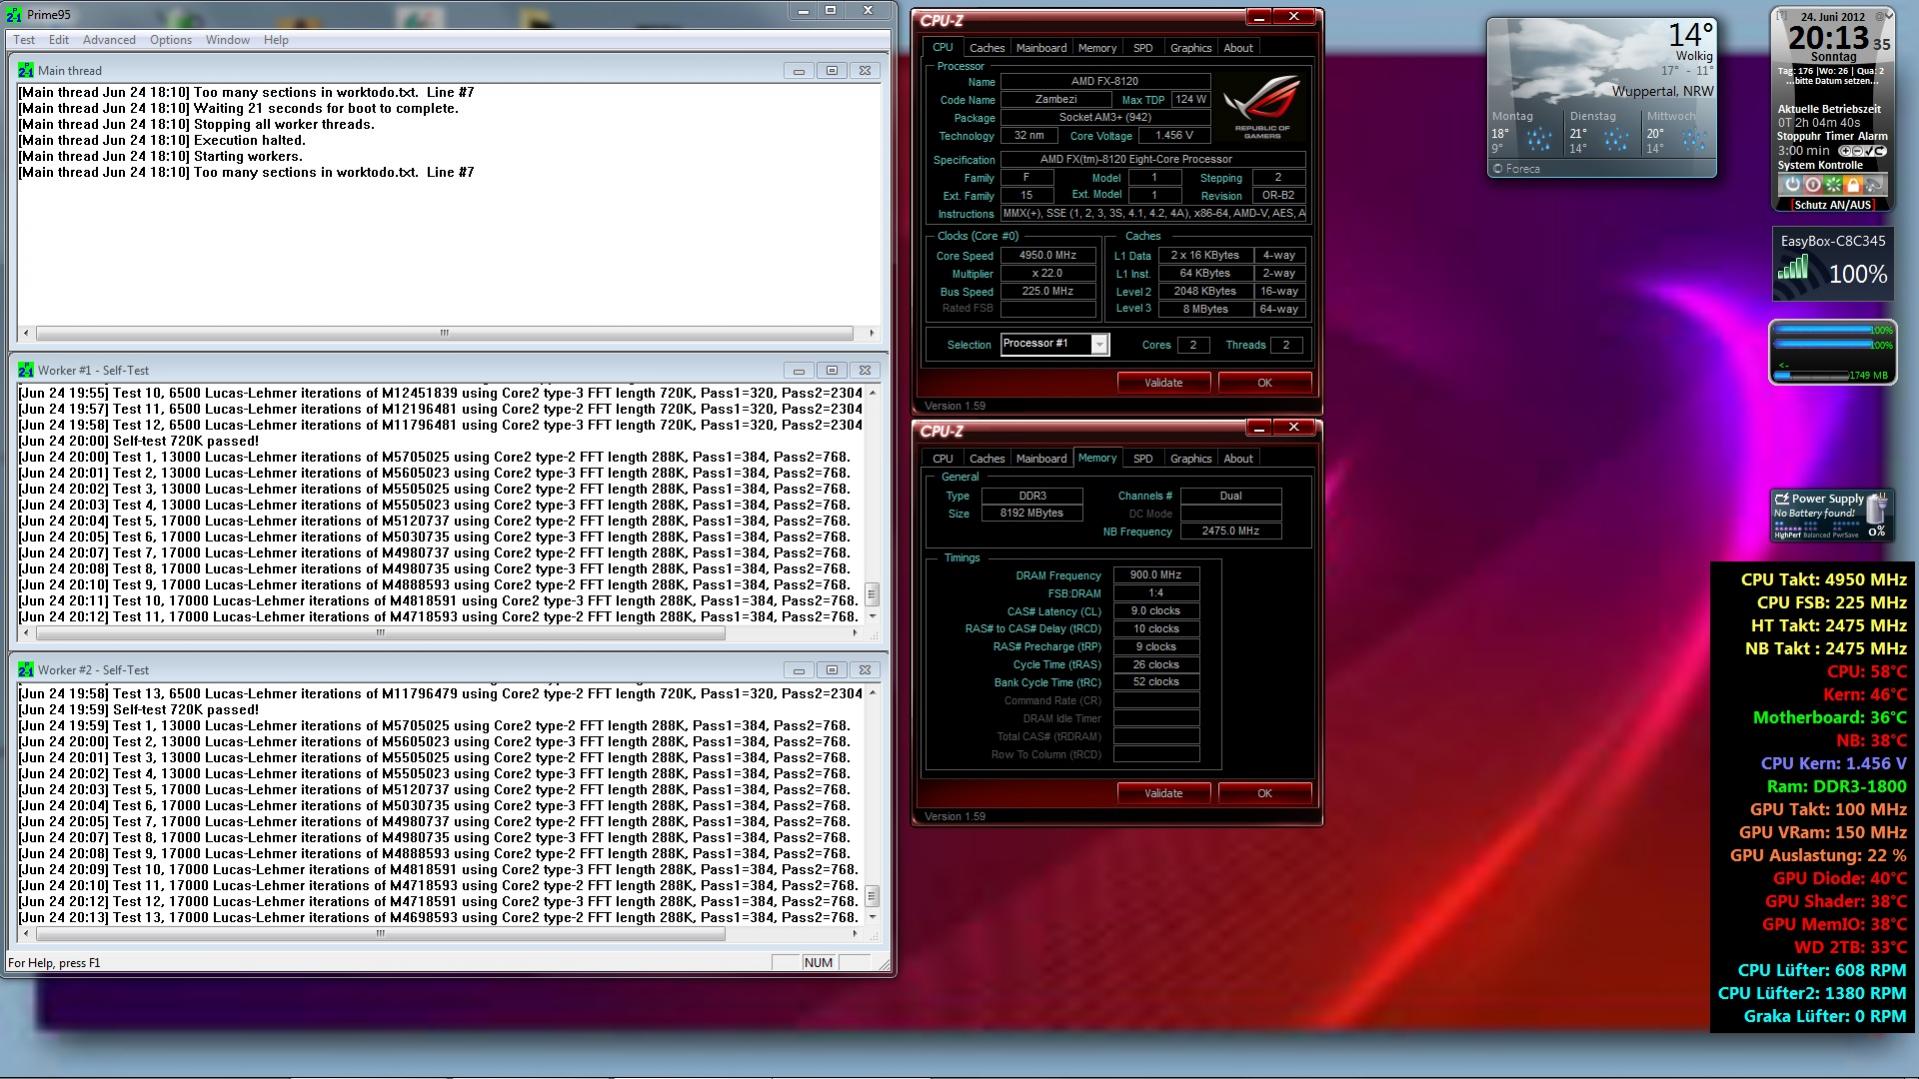Viewport: 1919px width, 1079px height.
Task: Click the Prime95 title bar icon
Action: (x=14, y=15)
